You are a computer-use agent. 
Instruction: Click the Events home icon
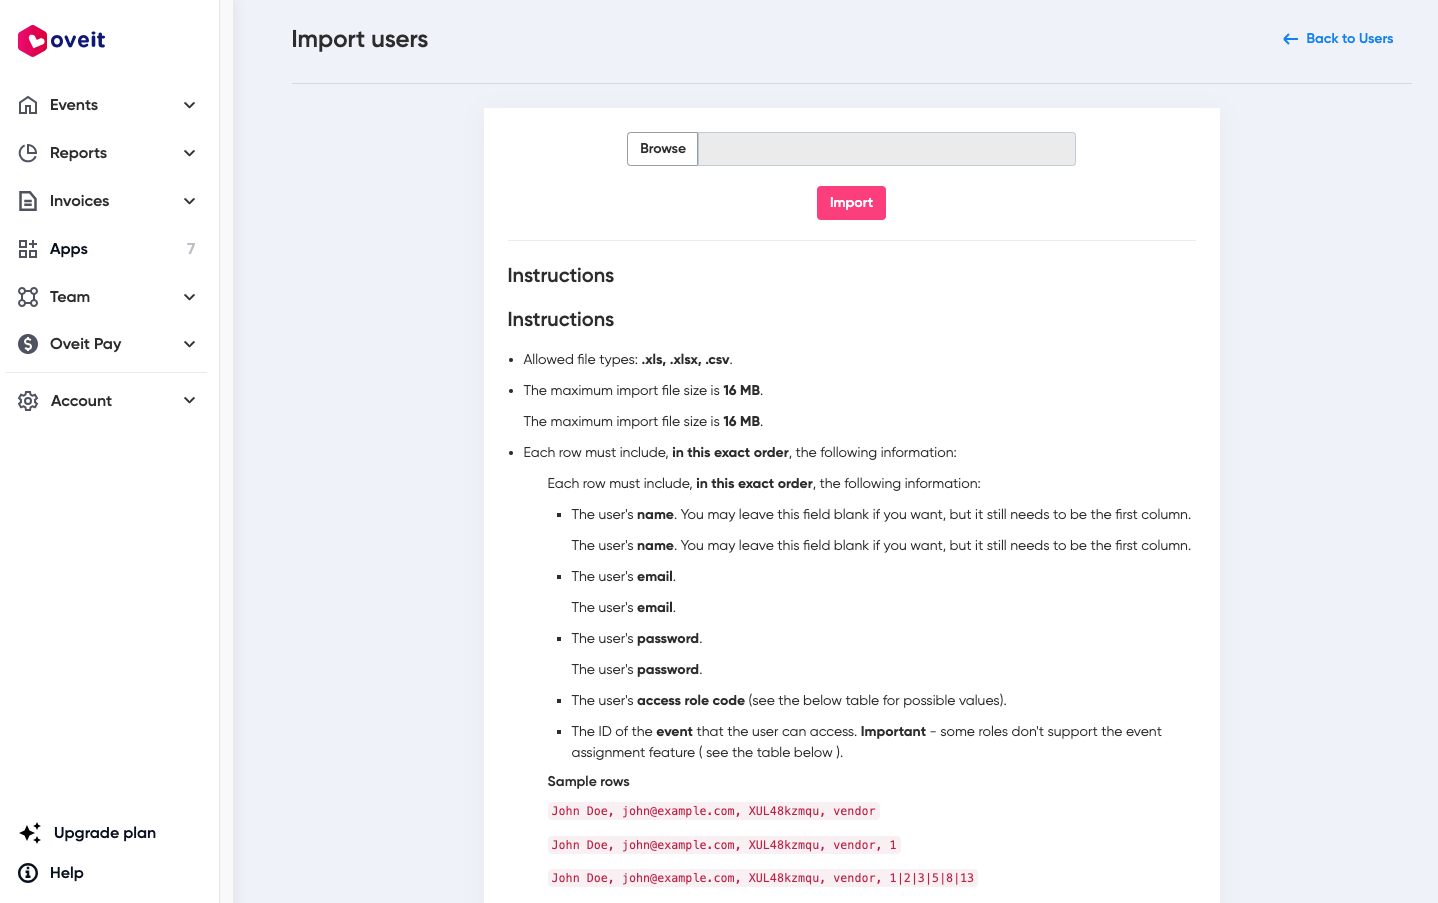(x=28, y=105)
